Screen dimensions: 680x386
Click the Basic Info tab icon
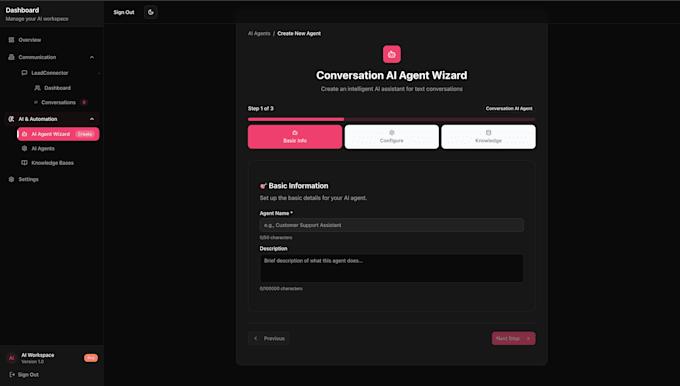tap(295, 133)
